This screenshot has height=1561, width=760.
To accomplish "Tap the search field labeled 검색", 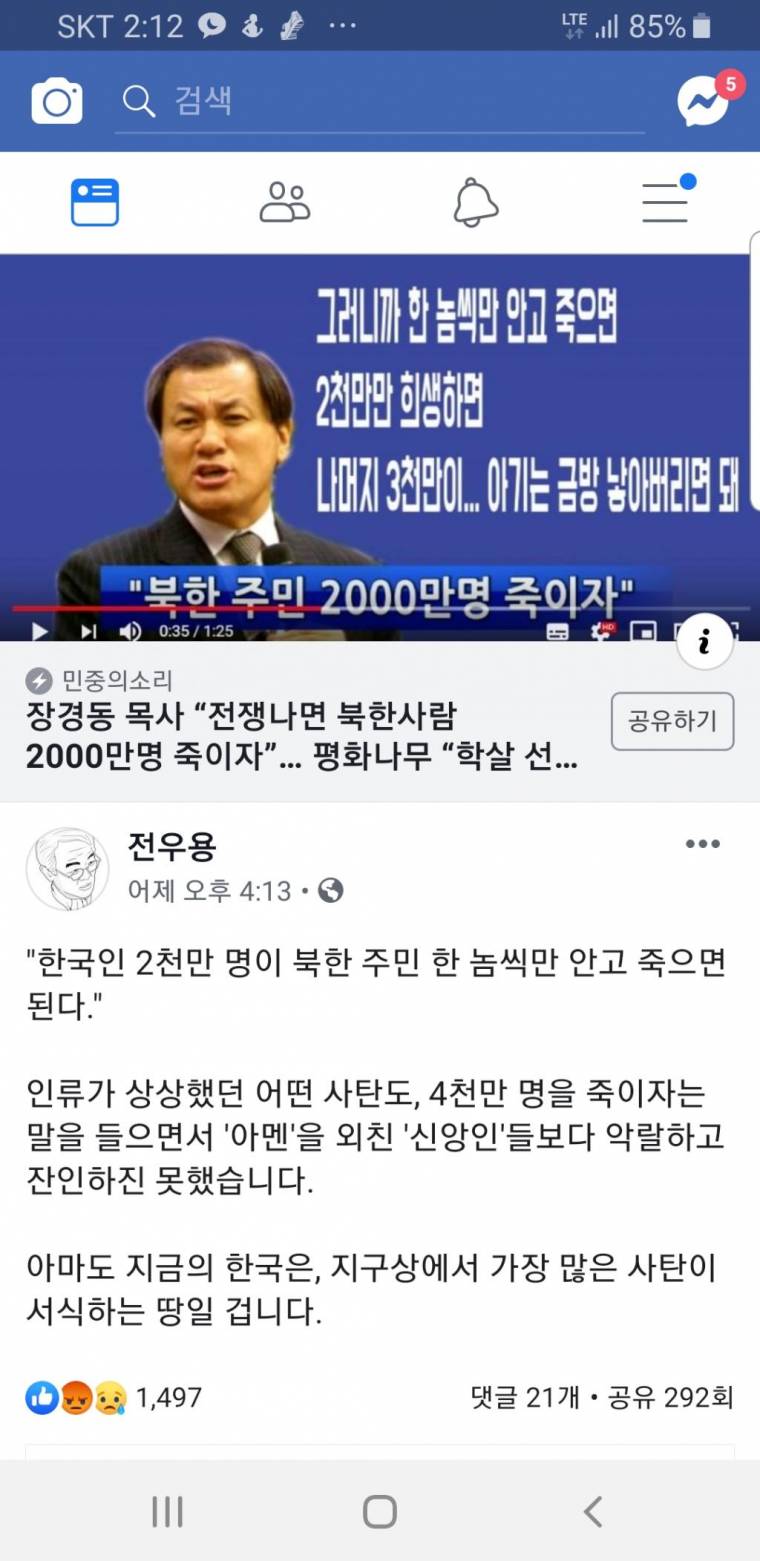I will point(380,101).
